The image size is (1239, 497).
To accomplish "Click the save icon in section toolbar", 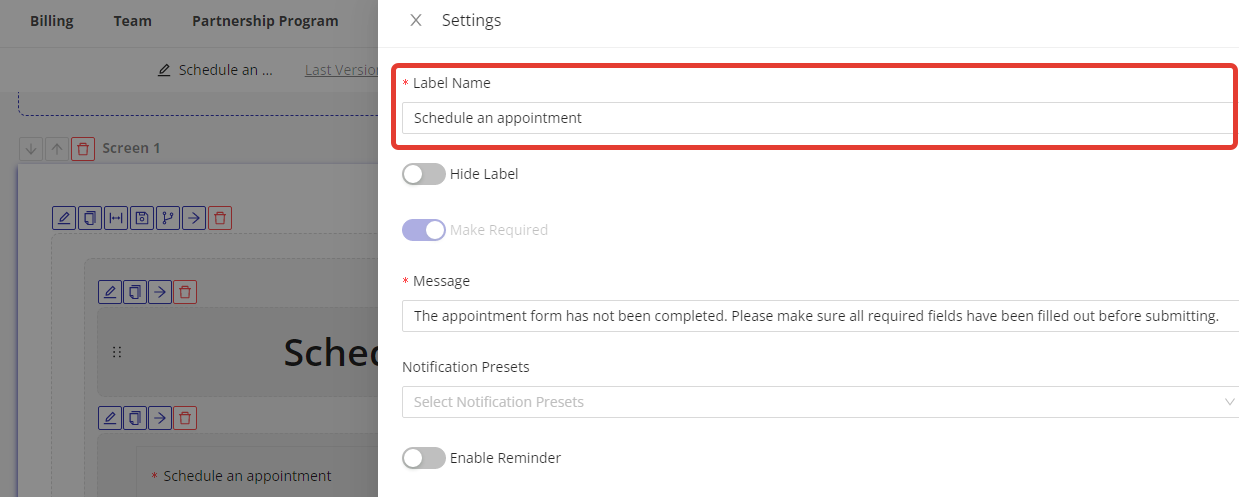I will pos(143,218).
